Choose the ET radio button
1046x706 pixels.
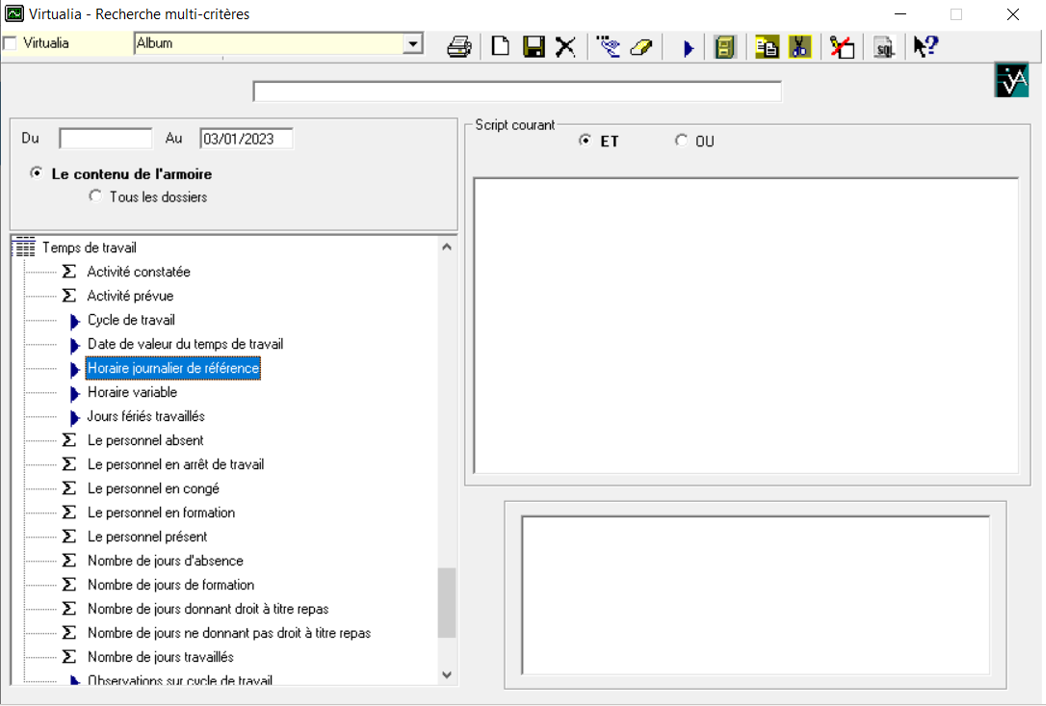(585, 141)
